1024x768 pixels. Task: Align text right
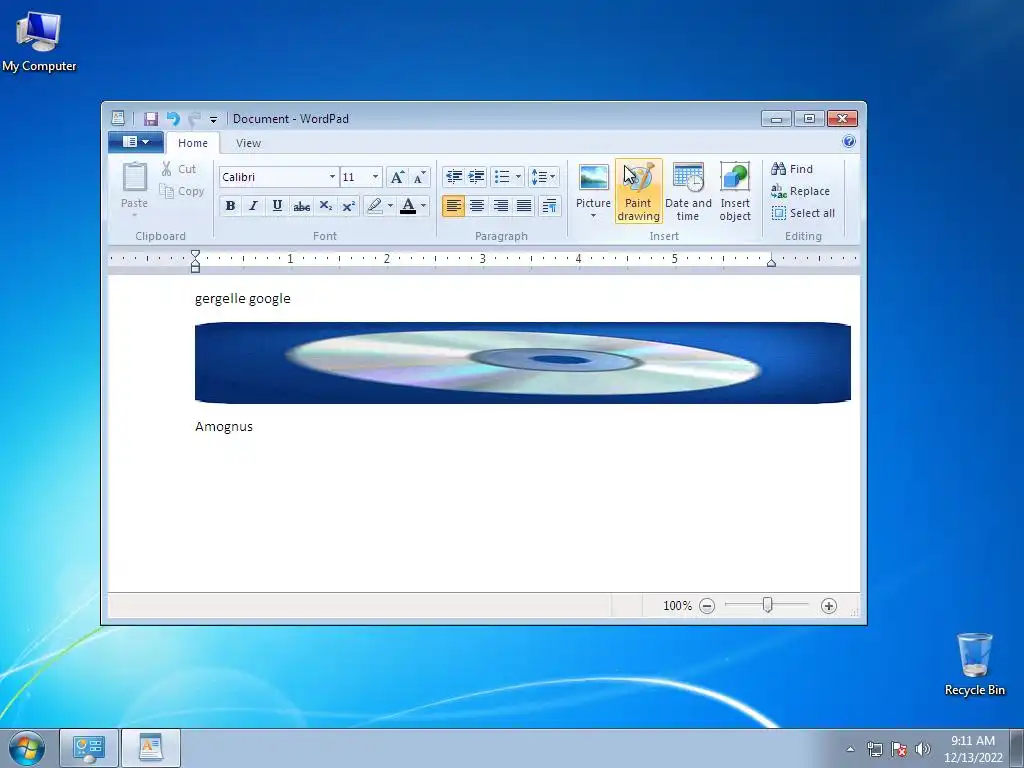501,206
